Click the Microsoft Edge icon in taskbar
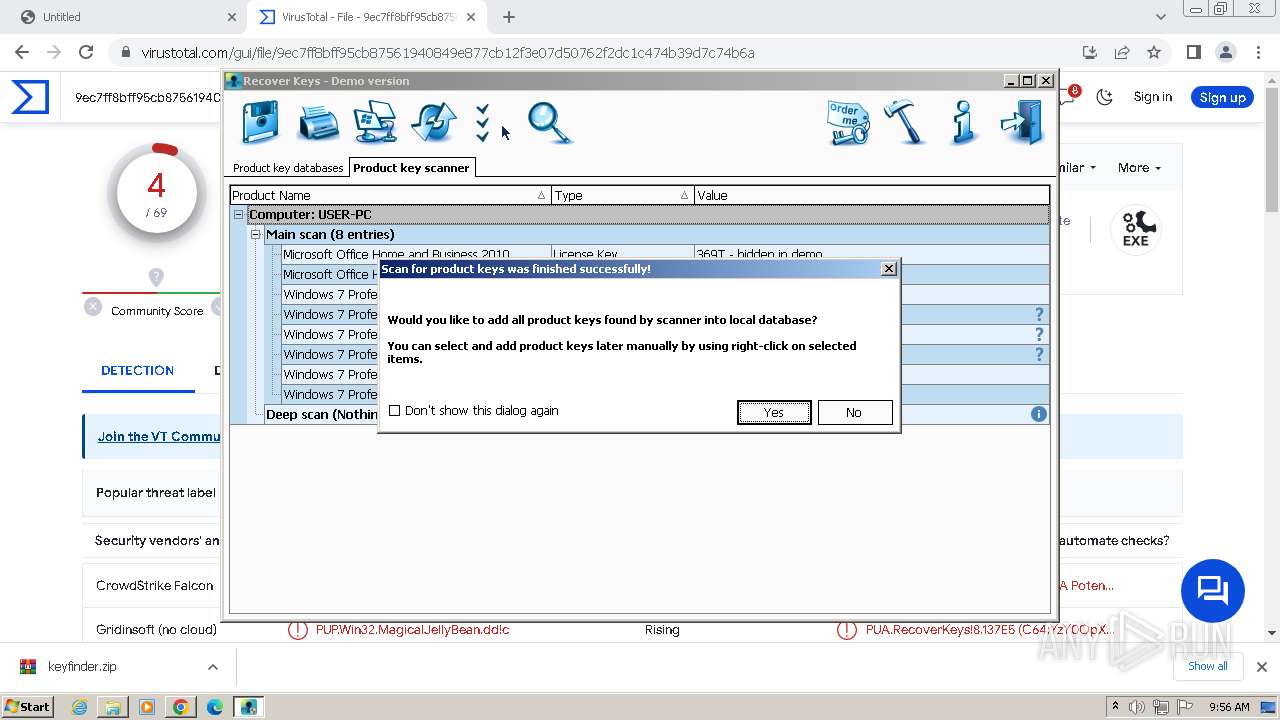The image size is (1280, 720). (x=215, y=707)
